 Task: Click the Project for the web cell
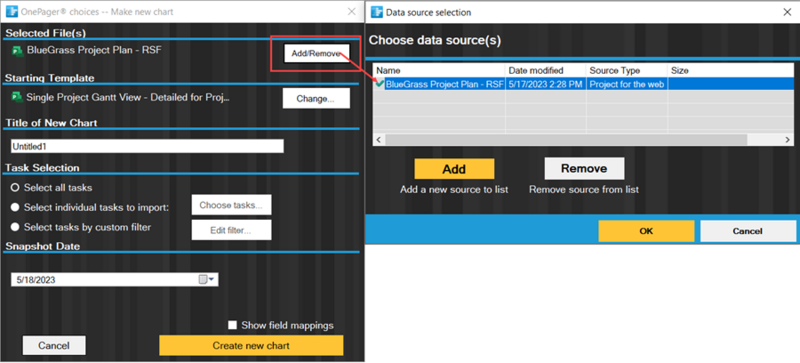pos(627,84)
